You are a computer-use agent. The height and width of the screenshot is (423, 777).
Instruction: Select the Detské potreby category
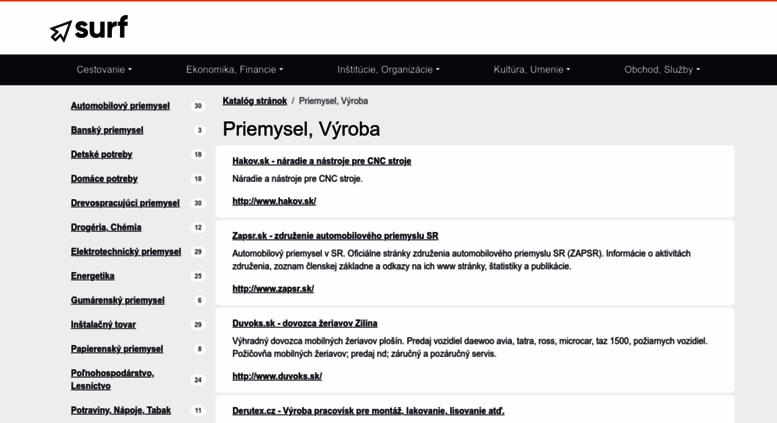click(x=102, y=155)
